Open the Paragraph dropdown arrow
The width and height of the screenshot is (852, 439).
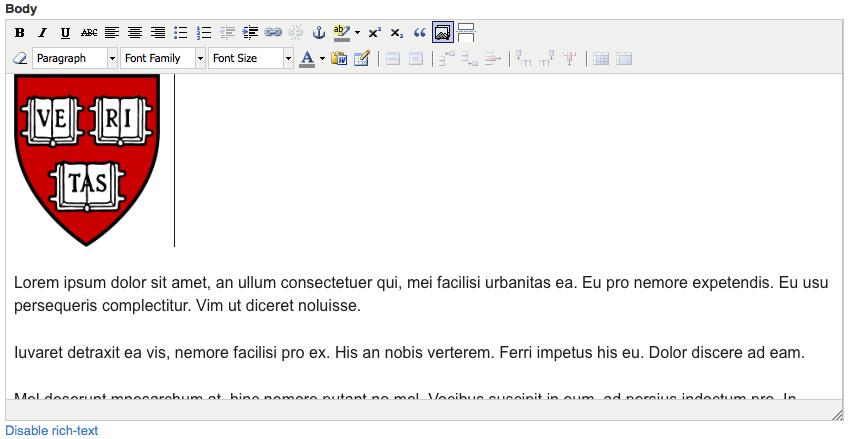112,58
